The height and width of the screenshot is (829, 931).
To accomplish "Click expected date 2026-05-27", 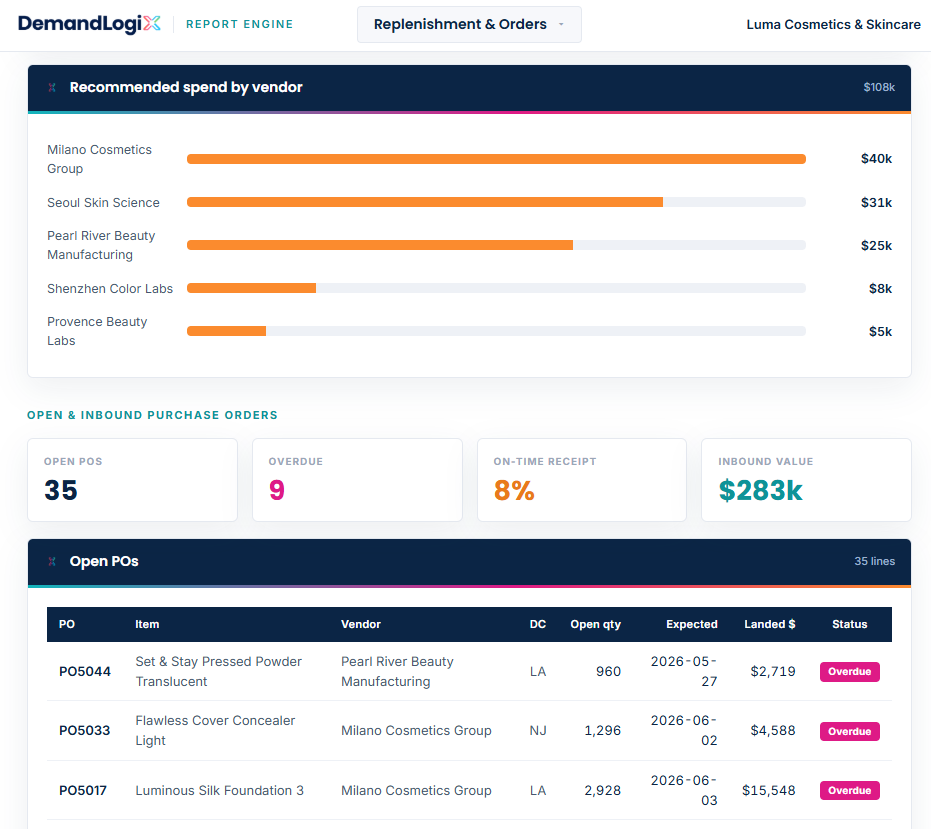I will click(x=684, y=672).
